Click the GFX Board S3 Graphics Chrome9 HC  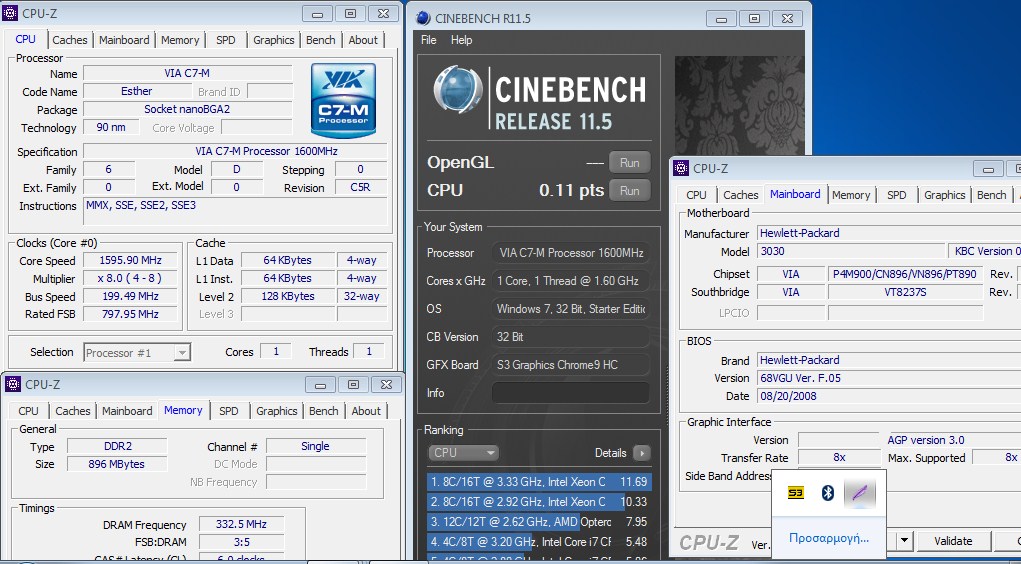[x=570, y=365]
